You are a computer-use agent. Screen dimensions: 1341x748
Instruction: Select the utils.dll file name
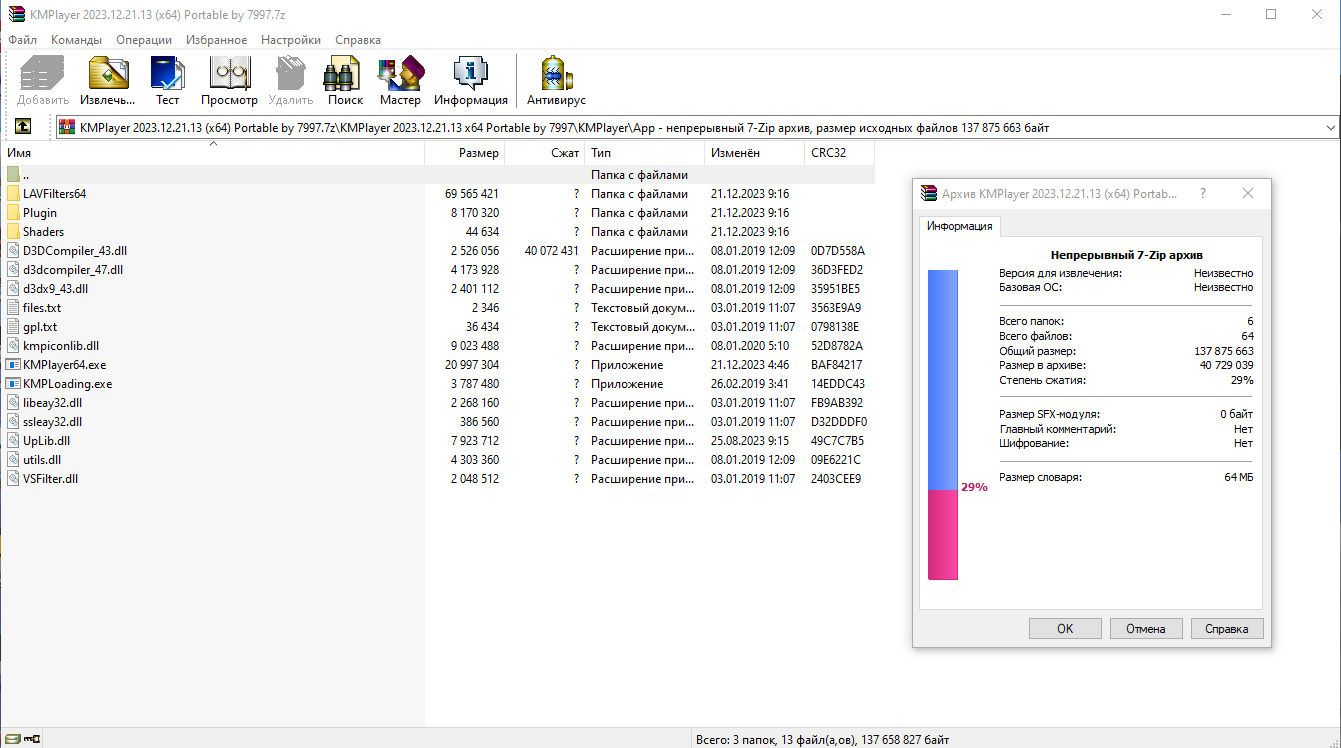click(x=44, y=460)
